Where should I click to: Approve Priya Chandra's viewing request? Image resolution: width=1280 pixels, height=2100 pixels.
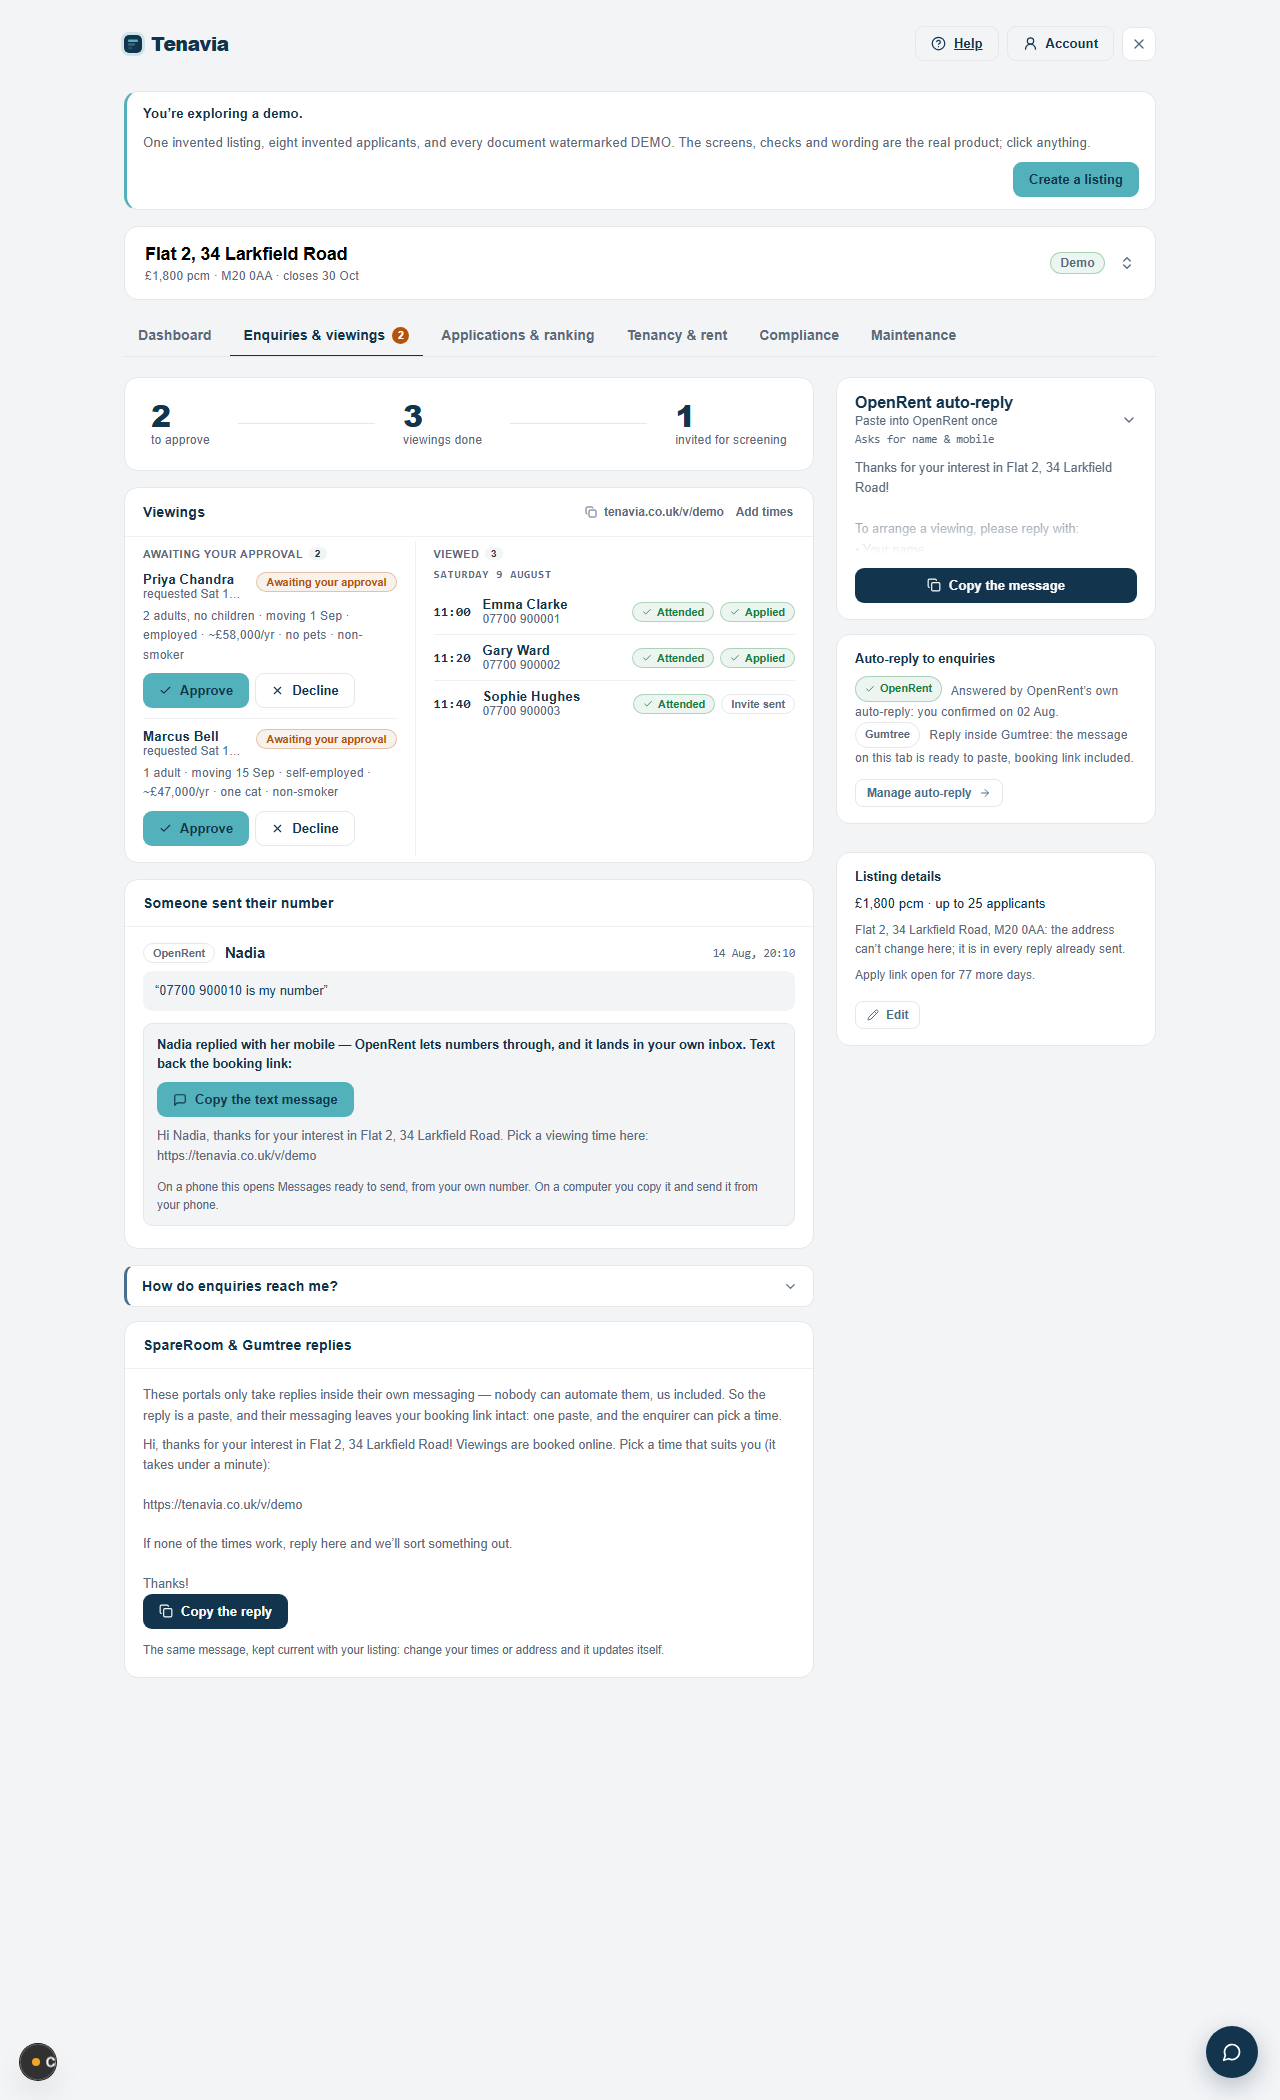[x=196, y=691]
